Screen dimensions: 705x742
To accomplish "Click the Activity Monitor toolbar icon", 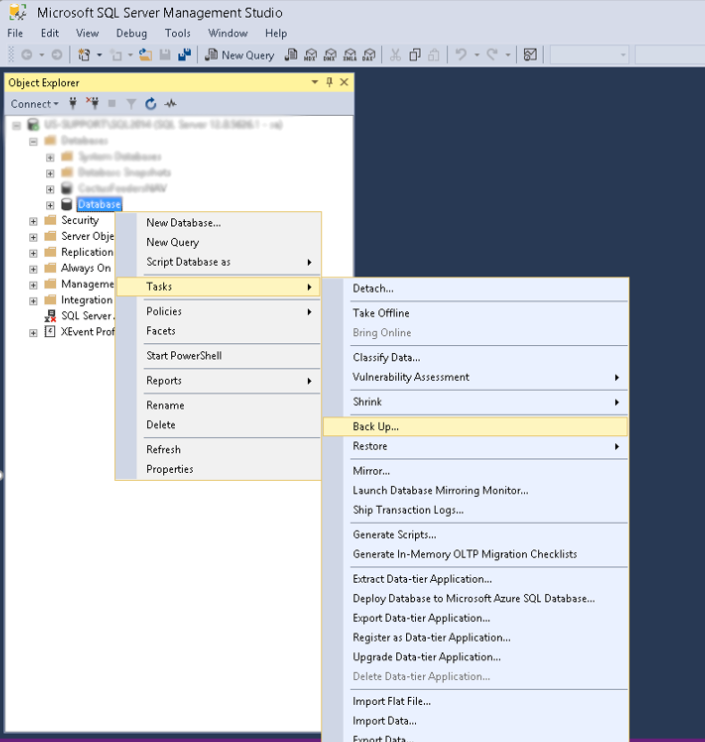I will [x=530, y=55].
